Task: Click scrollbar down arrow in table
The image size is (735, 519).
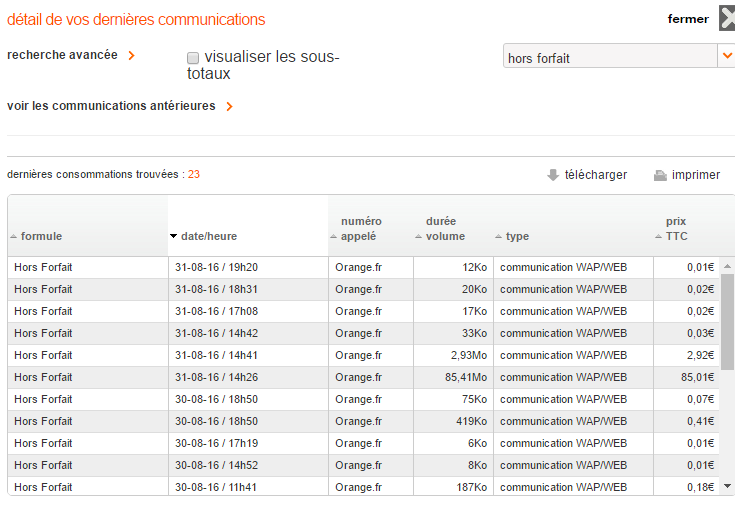Action: 728,486
